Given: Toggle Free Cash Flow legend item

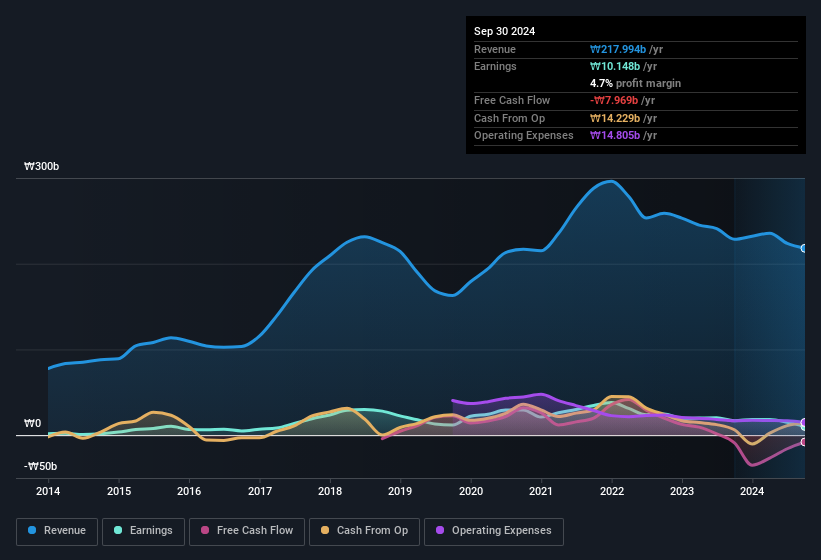Looking at the screenshot, I should click(x=248, y=531).
